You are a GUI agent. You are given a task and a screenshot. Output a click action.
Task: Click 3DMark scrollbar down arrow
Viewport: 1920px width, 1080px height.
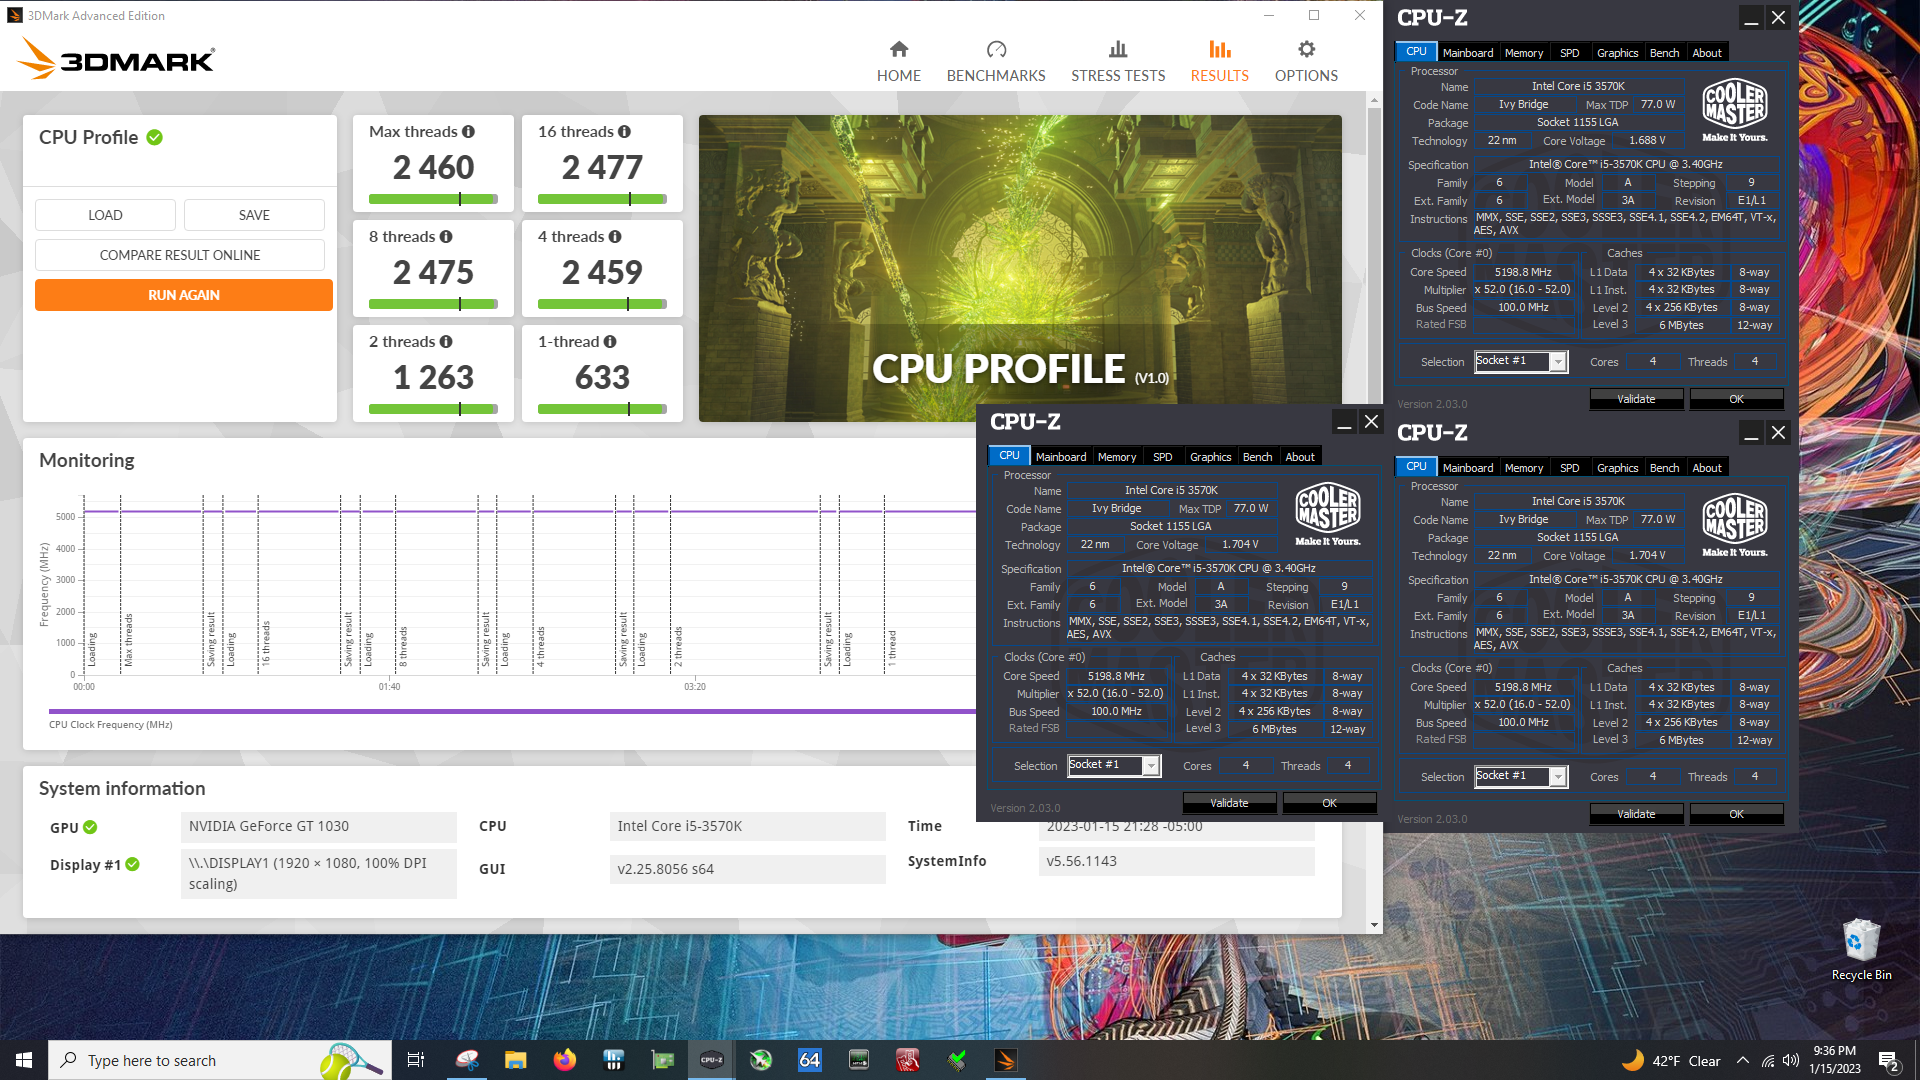[1375, 925]
